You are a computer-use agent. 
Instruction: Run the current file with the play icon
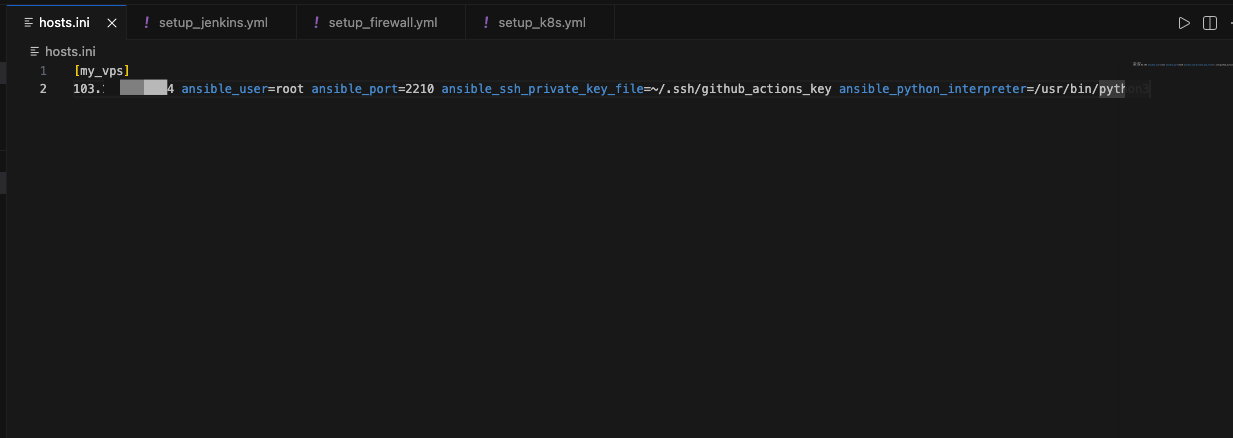tap(1184, 23)
